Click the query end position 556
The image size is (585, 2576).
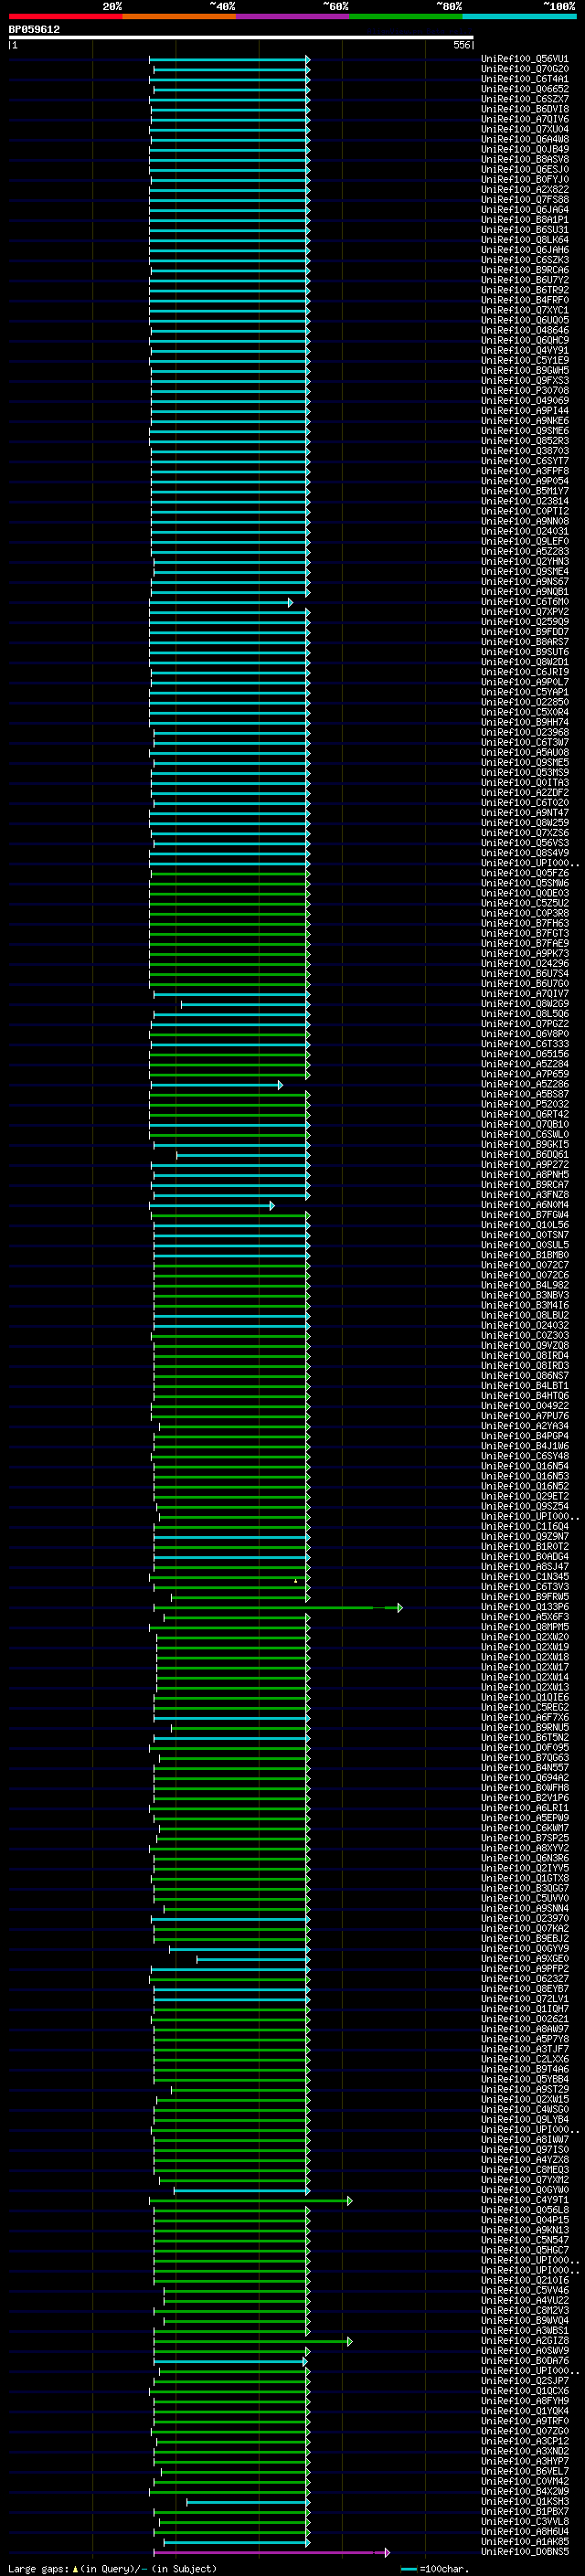point(461,45)
